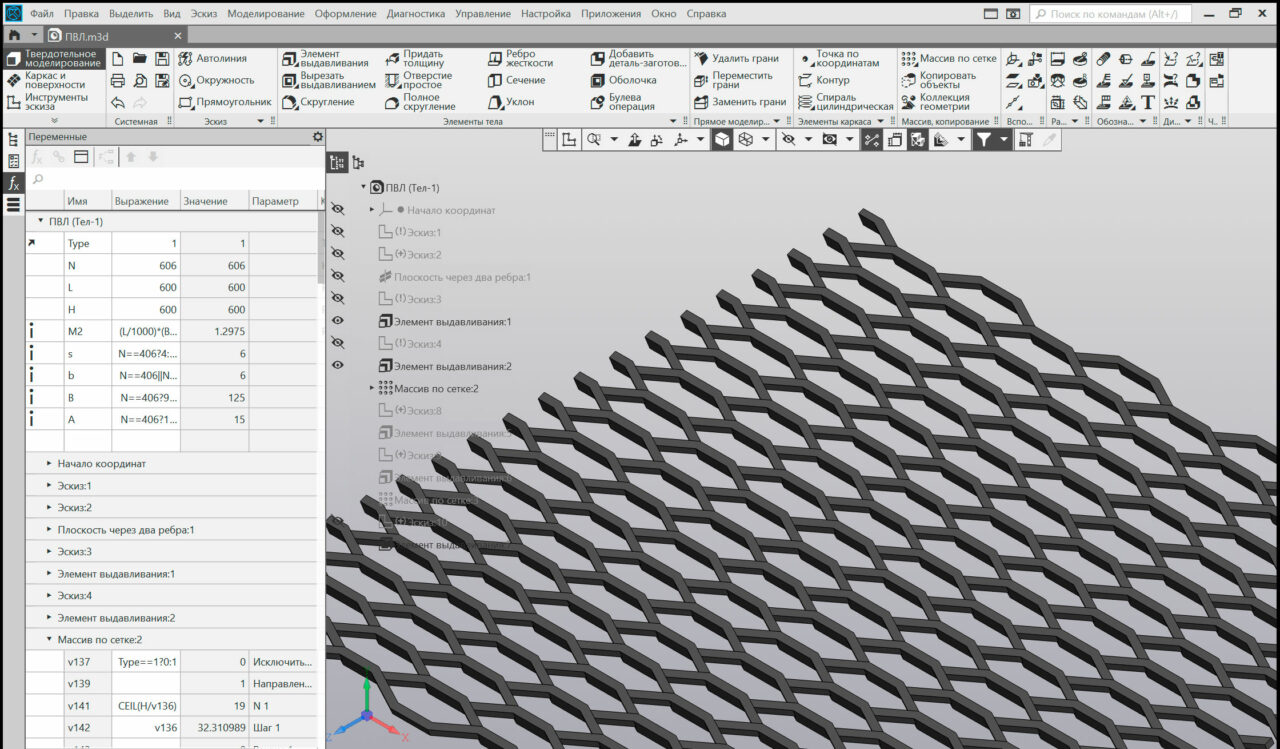Image resolution: width=1280 pixels, height=749 pixels.
Task: Click Удалить грани tool
Action: click(736, 58)
